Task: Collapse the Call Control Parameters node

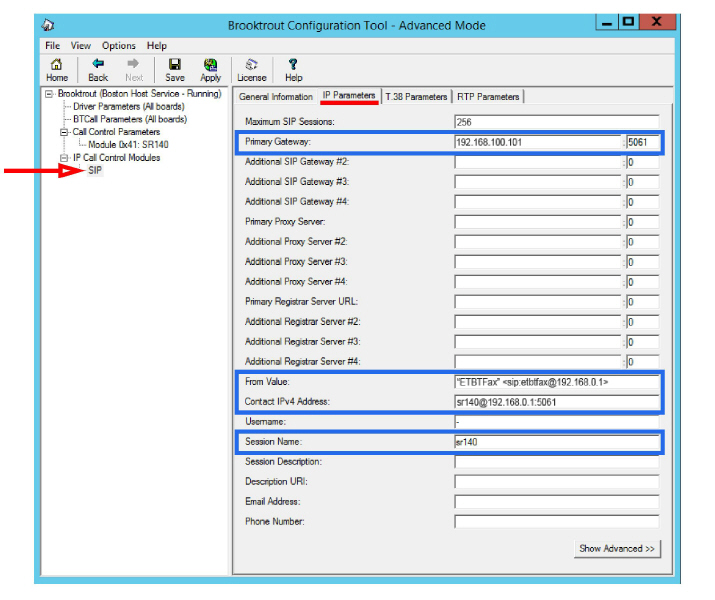Action: [x=63, y=132]
